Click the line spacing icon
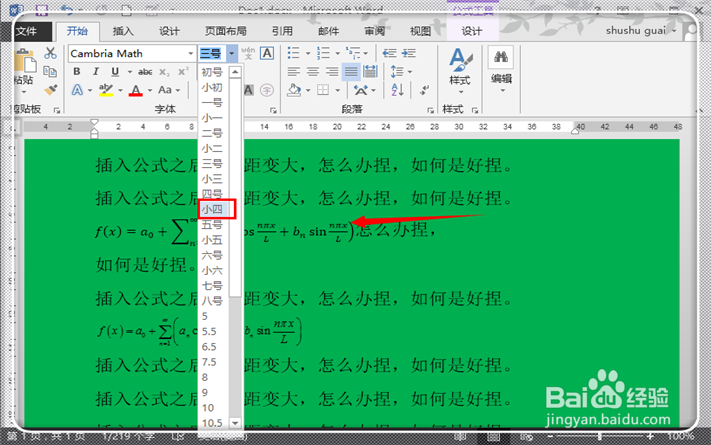 pos(397,71)
